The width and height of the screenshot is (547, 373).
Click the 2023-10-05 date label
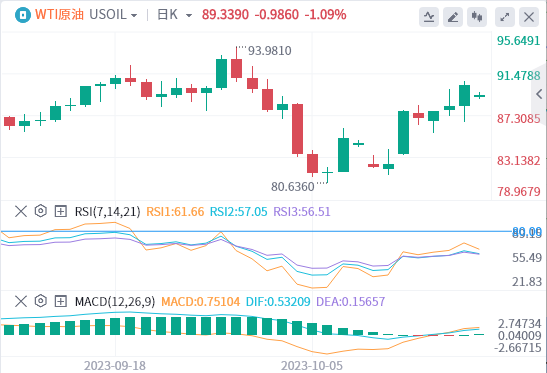(x=312, y=366)
